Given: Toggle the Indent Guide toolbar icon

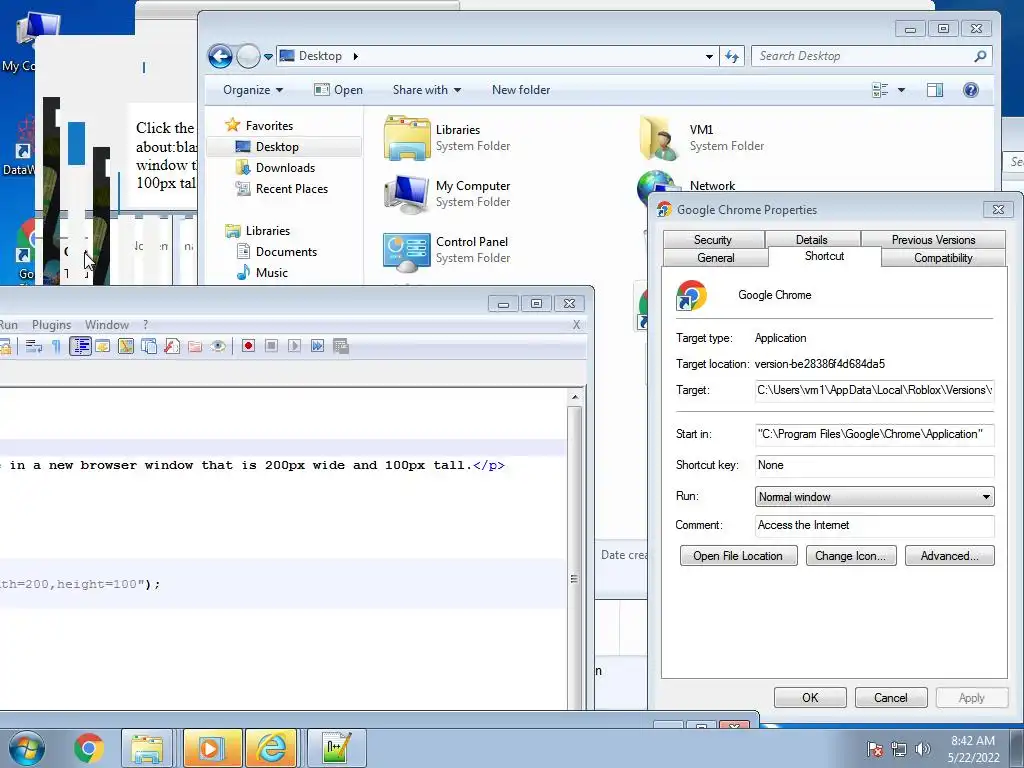Looking at the screenshot, I should point(80,346).
